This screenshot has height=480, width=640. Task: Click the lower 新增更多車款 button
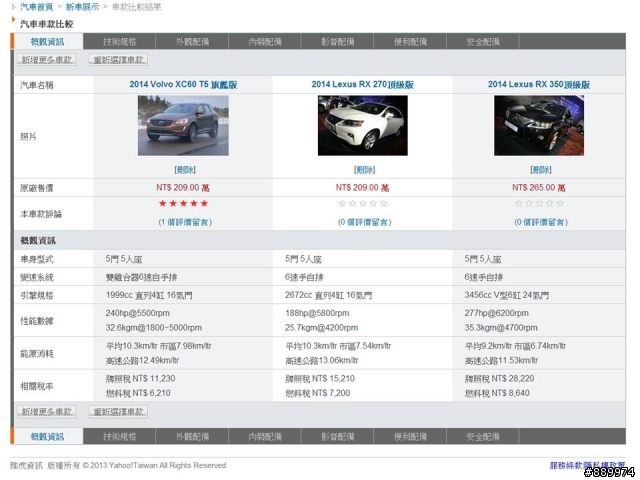[47, 411]
